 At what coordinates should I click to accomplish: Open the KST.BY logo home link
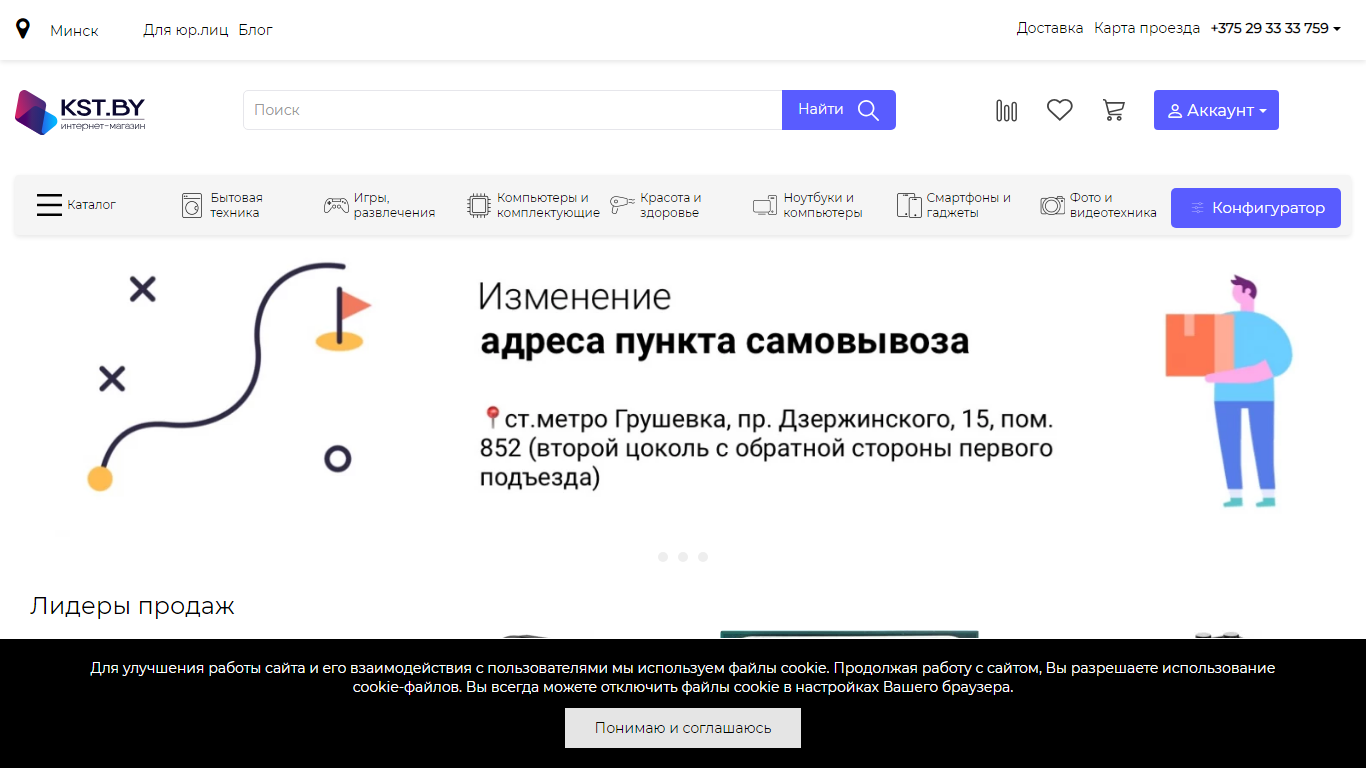(80, 112)
